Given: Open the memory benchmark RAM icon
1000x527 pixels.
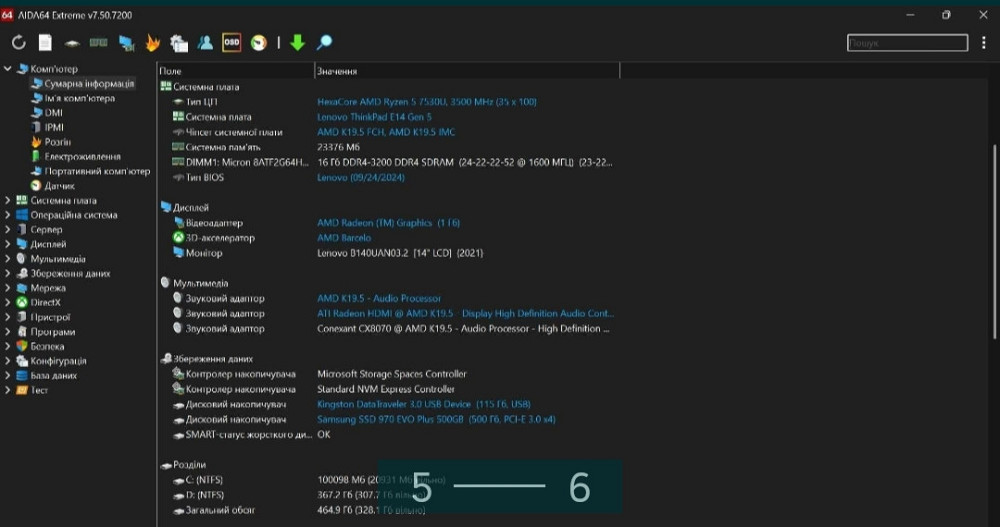Looking at the screenshot, I should pos(98,43).
